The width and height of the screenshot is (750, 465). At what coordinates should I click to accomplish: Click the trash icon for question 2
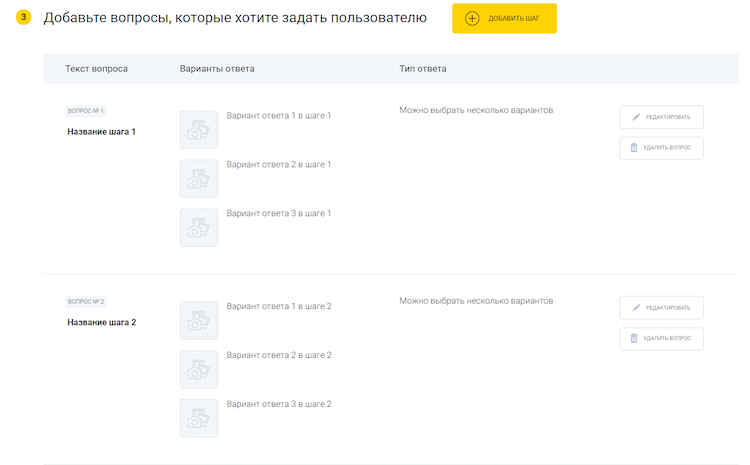pyautogui.click(x=634, y=339)
